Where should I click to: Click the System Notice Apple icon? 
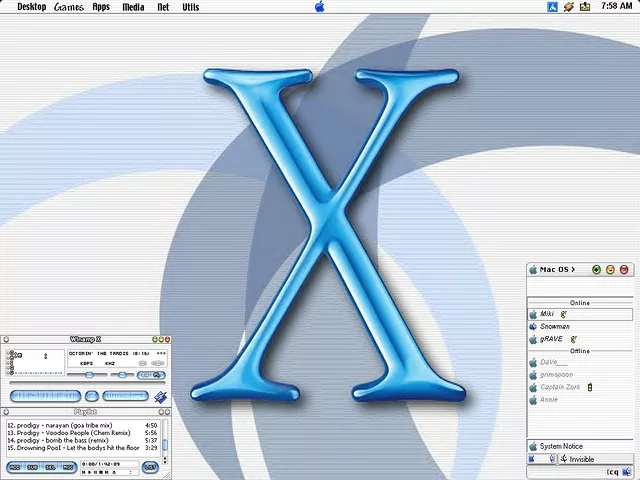[x=533, y=446]
